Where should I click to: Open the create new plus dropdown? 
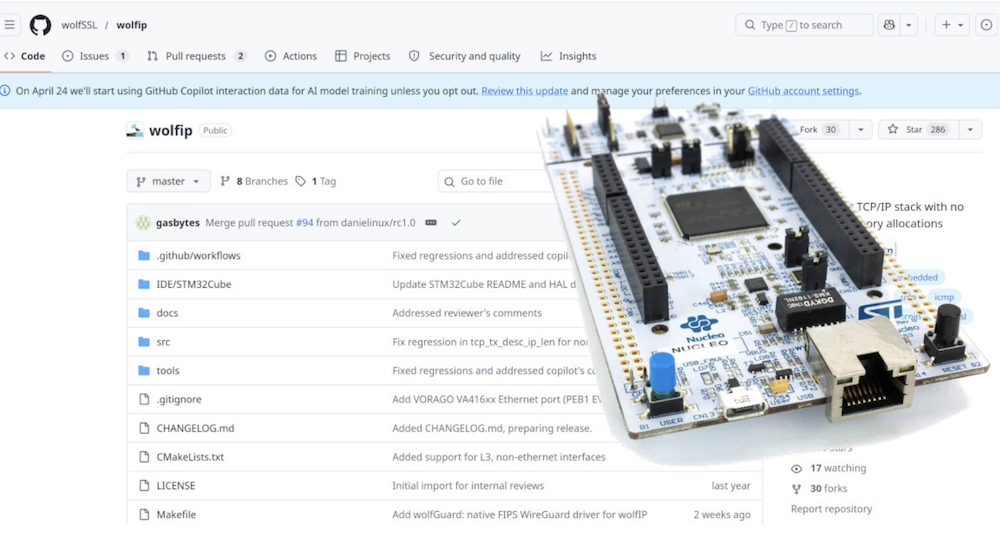point(952,25)
